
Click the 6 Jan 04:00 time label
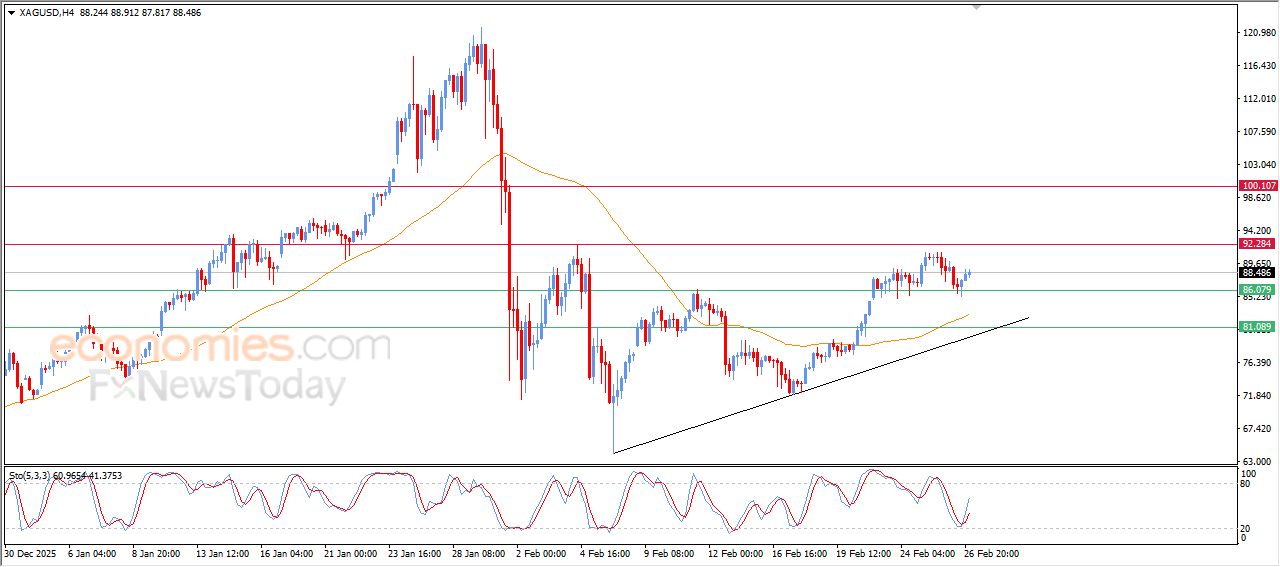tap(90, 553)
